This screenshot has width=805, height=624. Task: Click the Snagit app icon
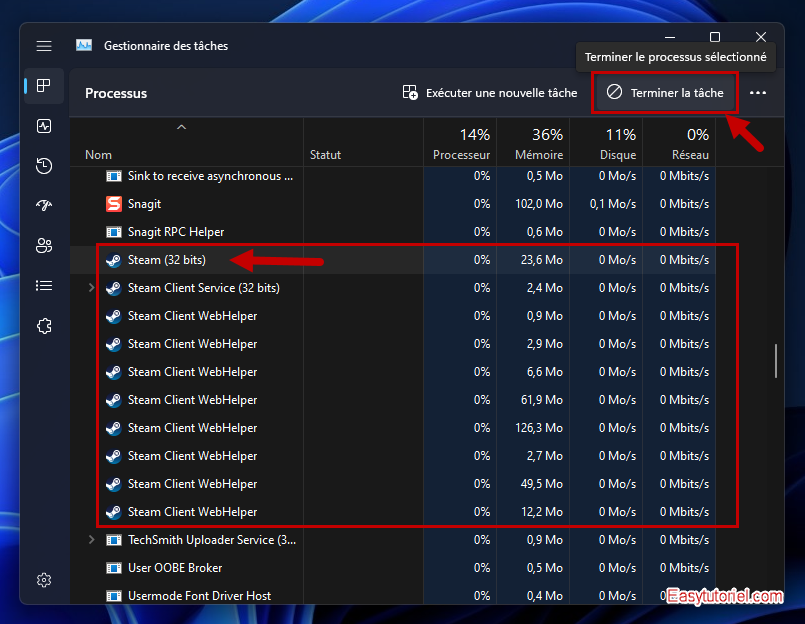113,204
